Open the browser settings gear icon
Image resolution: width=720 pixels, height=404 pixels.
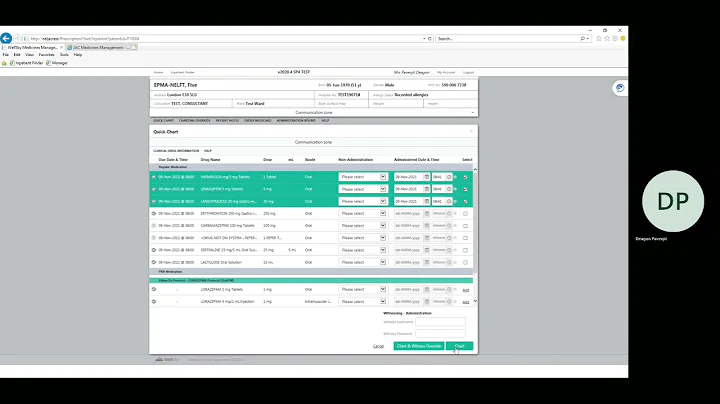coord(615,39)
